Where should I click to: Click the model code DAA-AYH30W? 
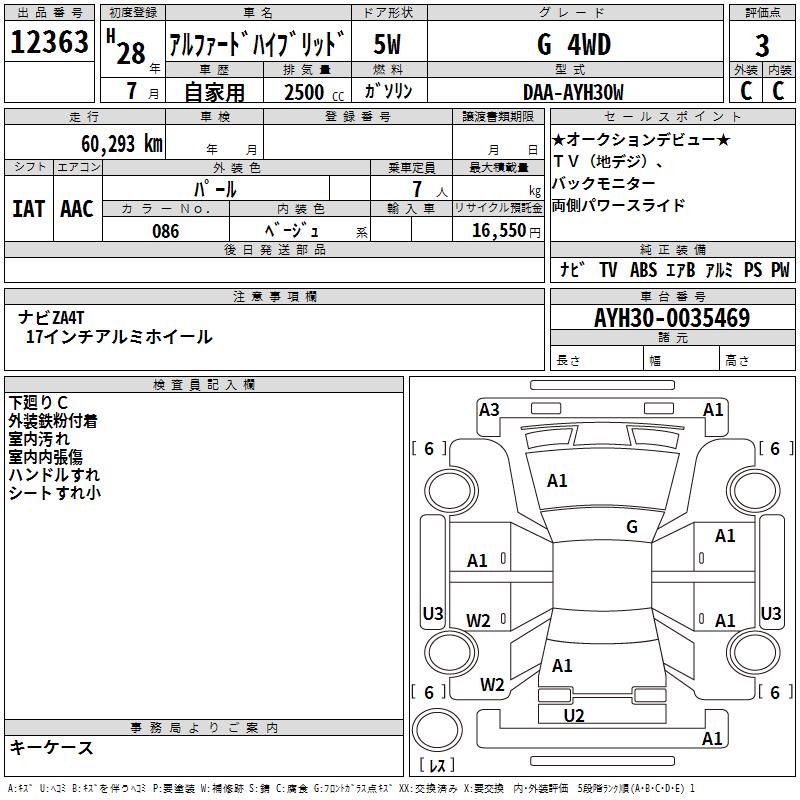[573, 92]
